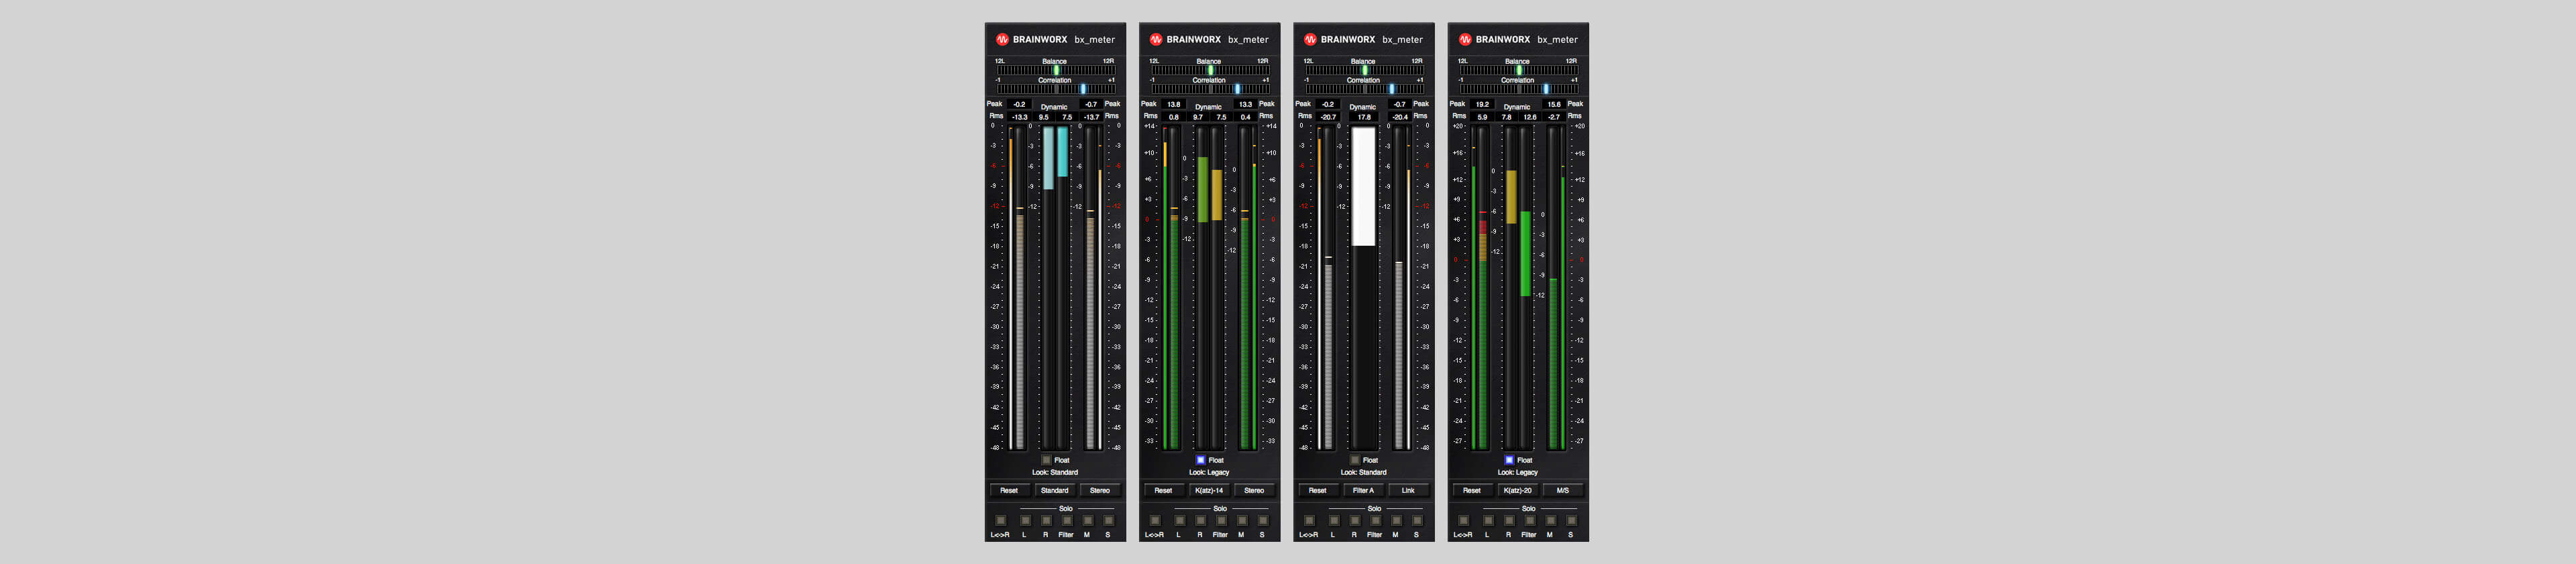Solo the Filter in the K(atz)-20 meter
The height and width of the screenshot is (564, 2576).
[x=1530, y=520]
